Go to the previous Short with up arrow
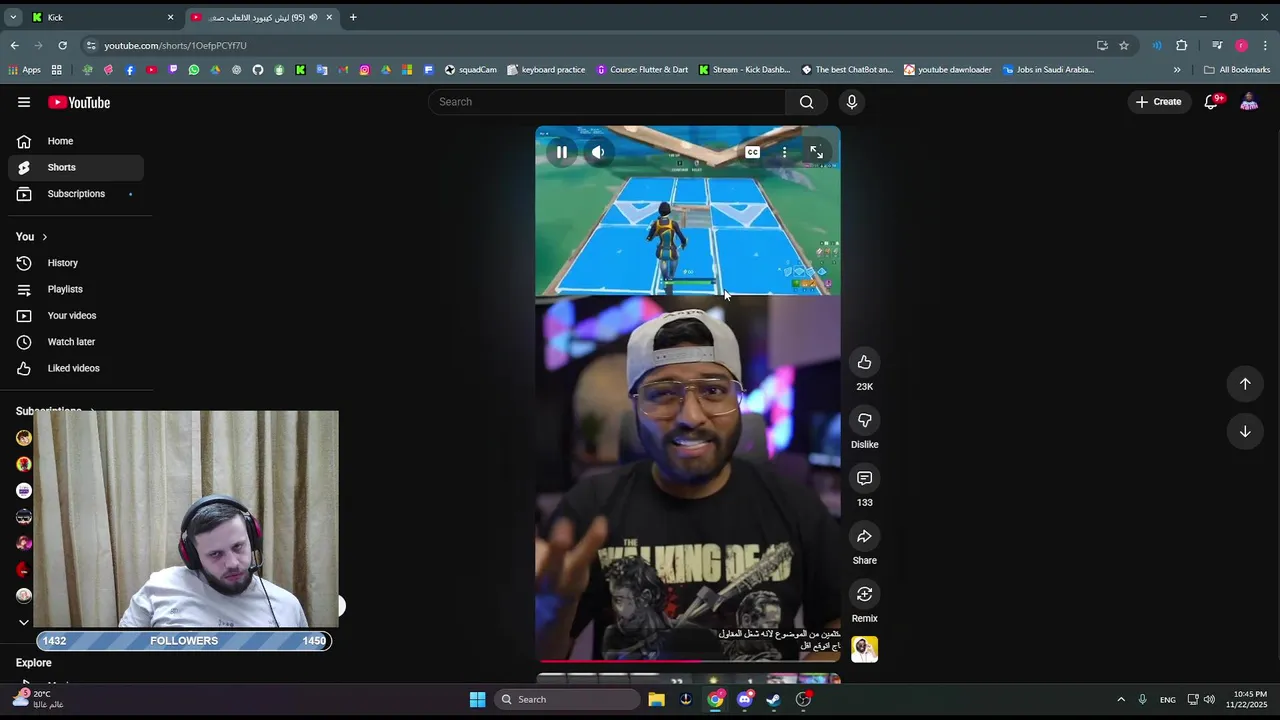 coord(1245,384)
